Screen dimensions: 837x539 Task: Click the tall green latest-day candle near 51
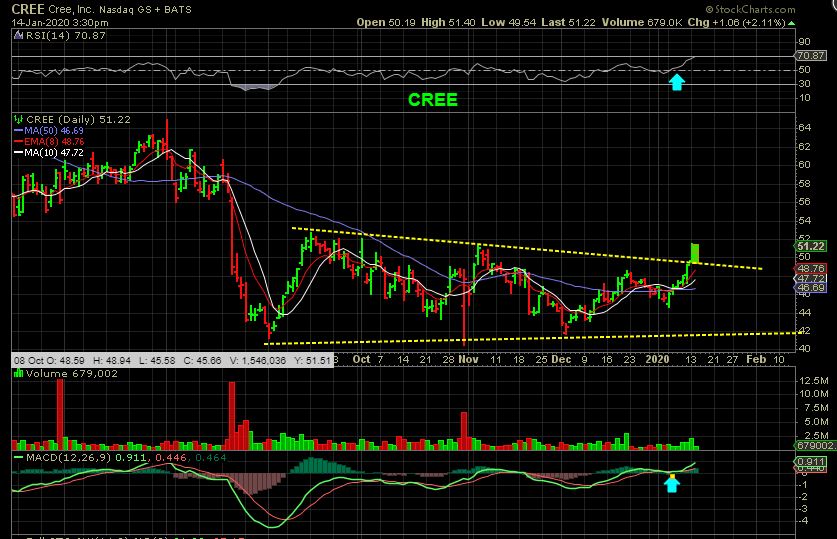pos(695,253)
